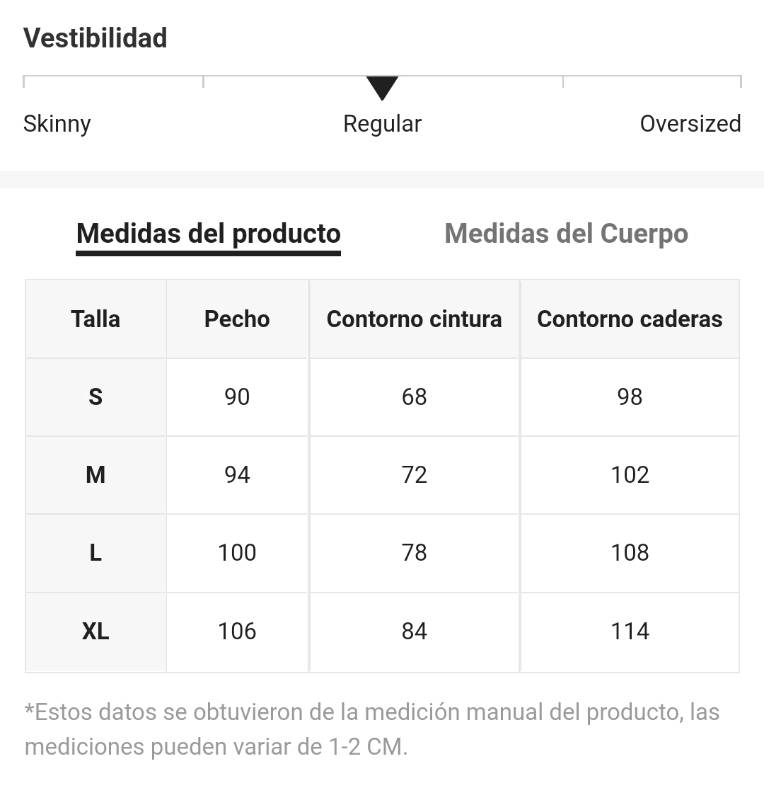The width and height of the screenshot is (764, 800).
Task: Click the Vestibilidad heading
Action: (x=95, y=38)
